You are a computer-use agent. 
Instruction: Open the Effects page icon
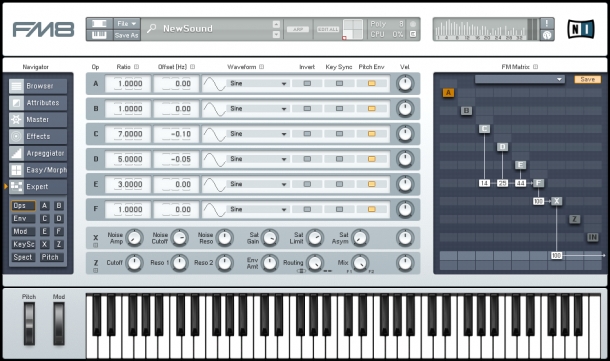pos(16,136)
